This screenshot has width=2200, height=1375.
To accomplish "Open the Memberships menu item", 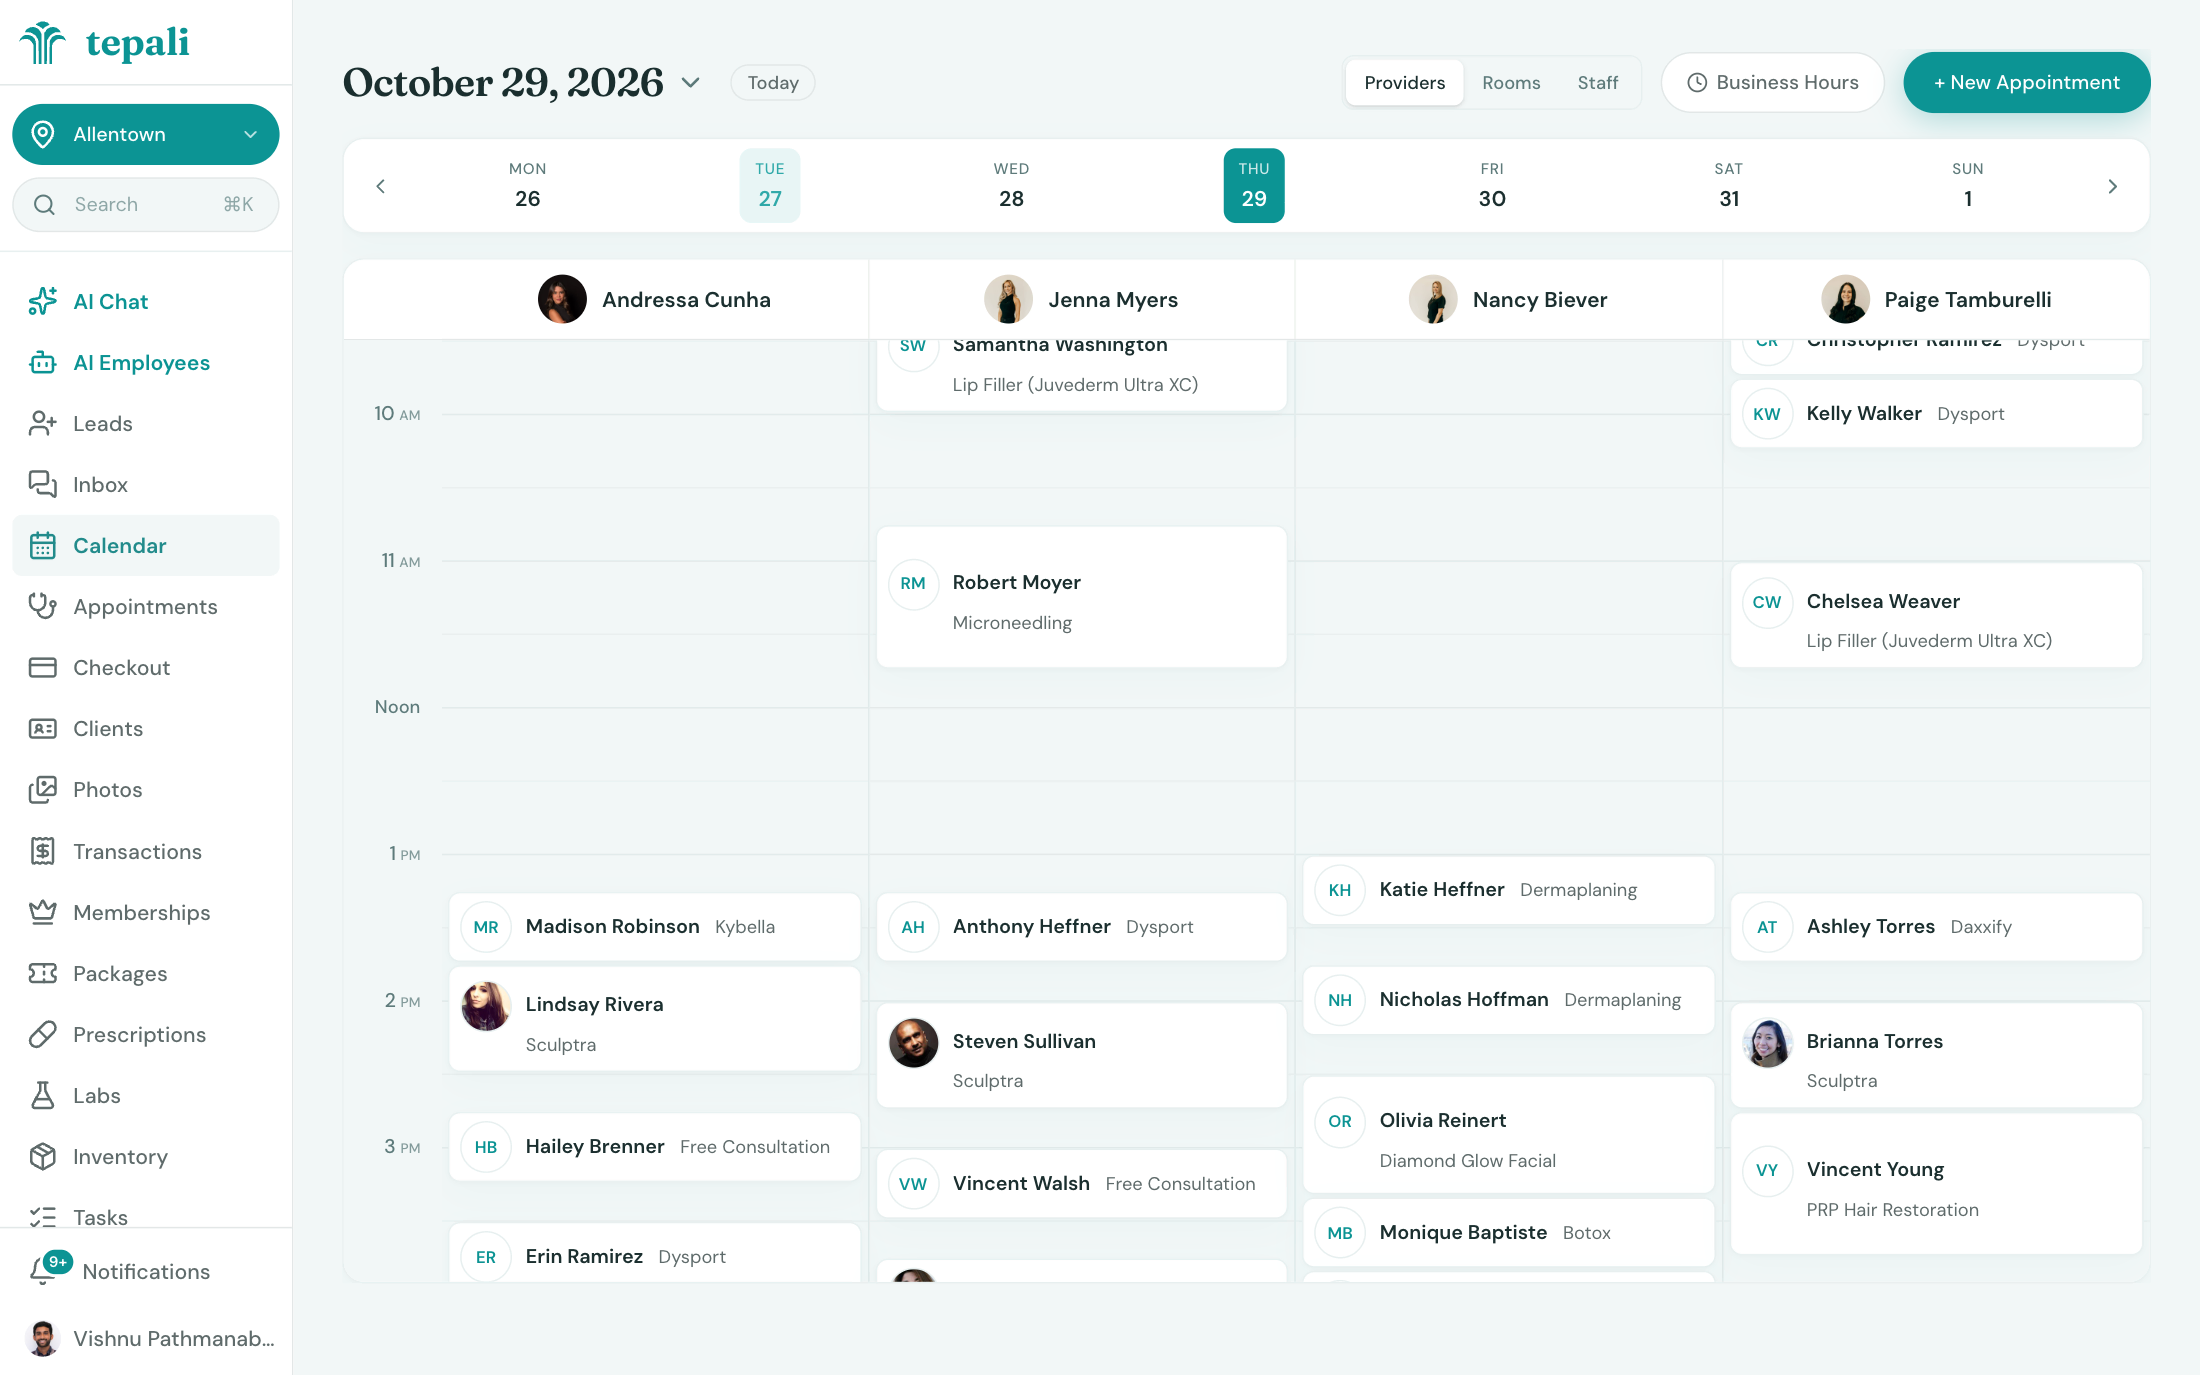I will pyautogui.click(x=146, y=912).
